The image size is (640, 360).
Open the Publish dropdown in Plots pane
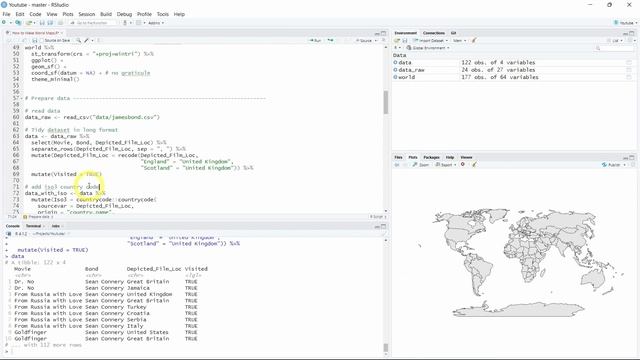coord(613,165)
